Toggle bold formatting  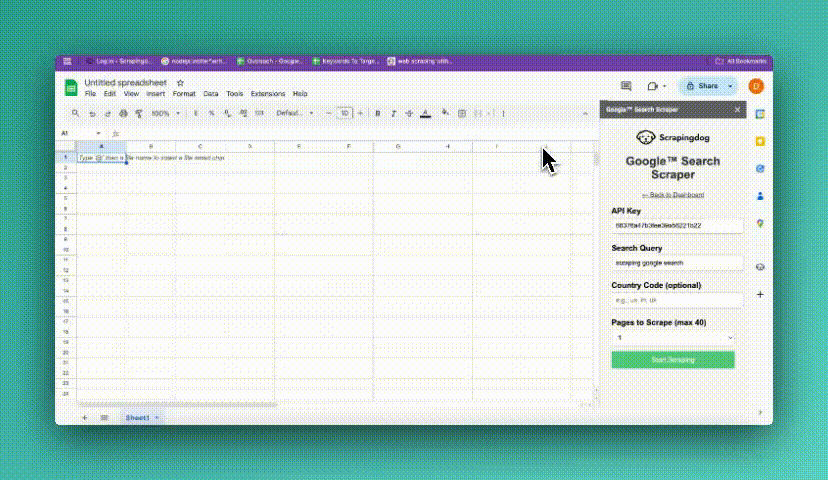point(378,114)
